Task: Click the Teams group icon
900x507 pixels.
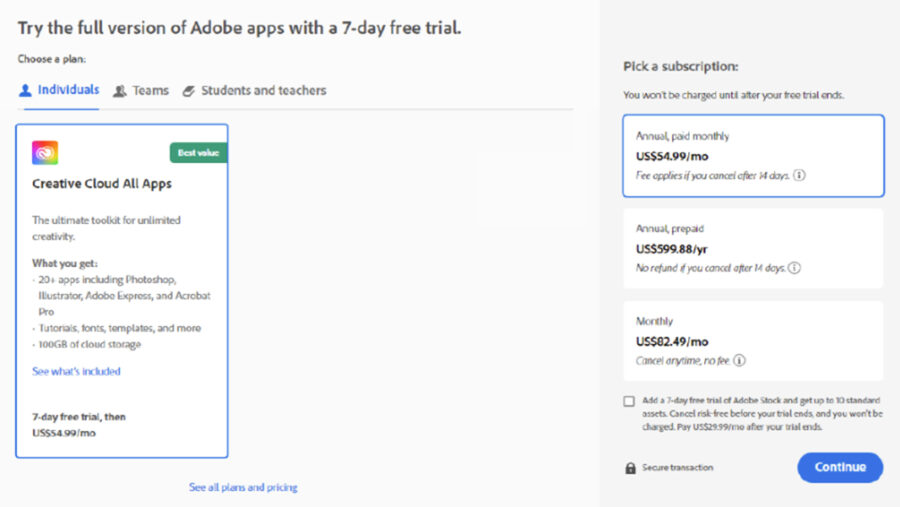Action: [x=119, y=91]
